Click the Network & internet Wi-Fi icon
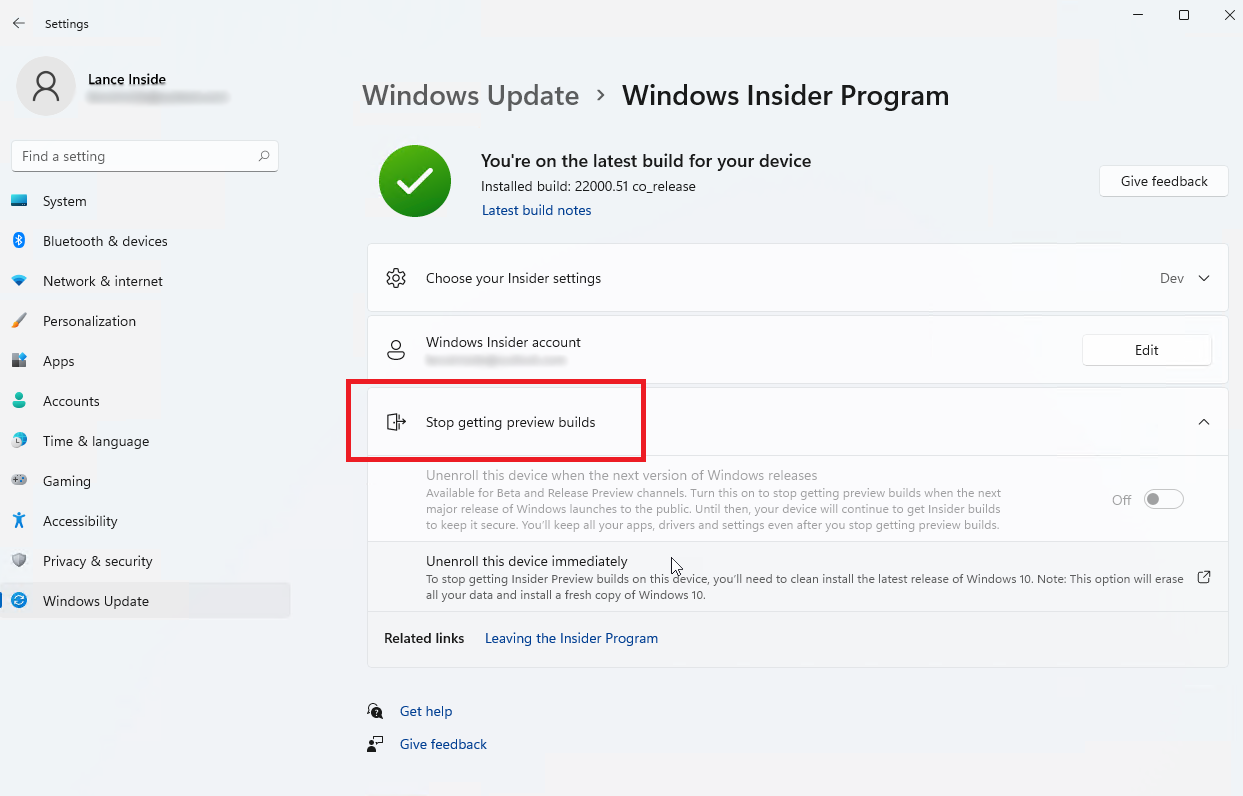This screenshot has width=1243, height=796. click(x=19, y=281)
